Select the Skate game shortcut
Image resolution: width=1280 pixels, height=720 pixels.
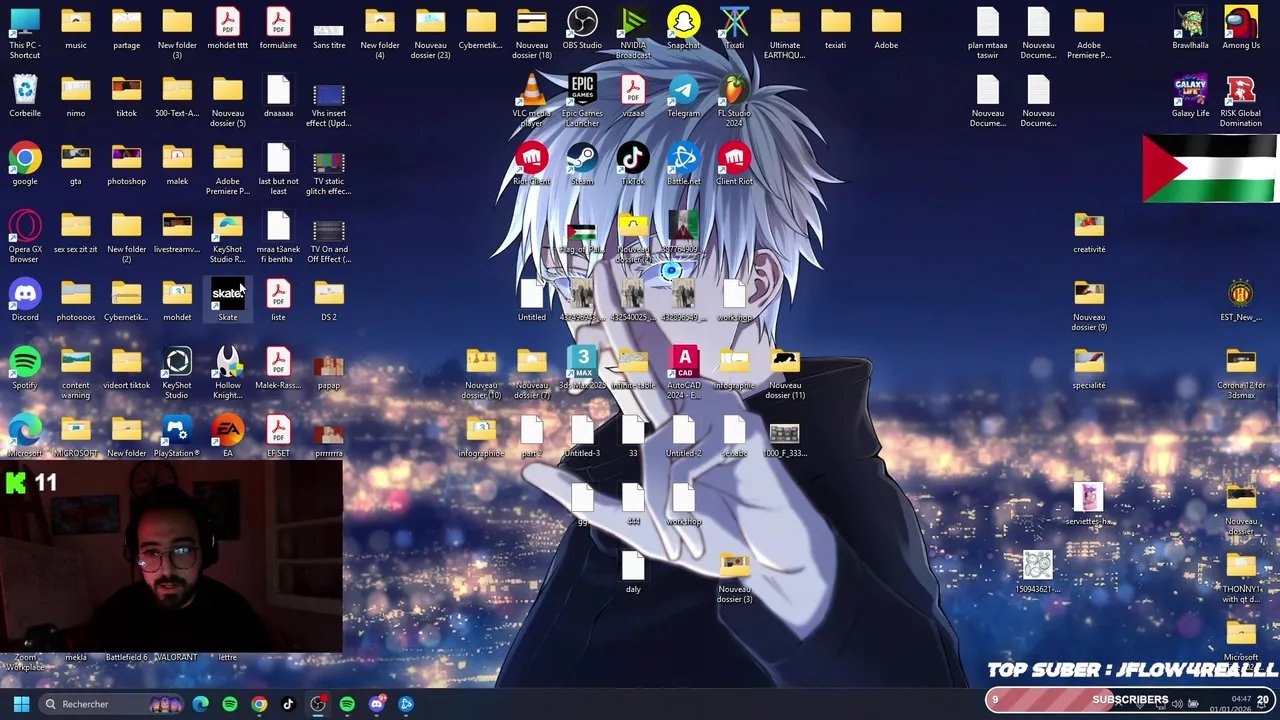(228, 301)
